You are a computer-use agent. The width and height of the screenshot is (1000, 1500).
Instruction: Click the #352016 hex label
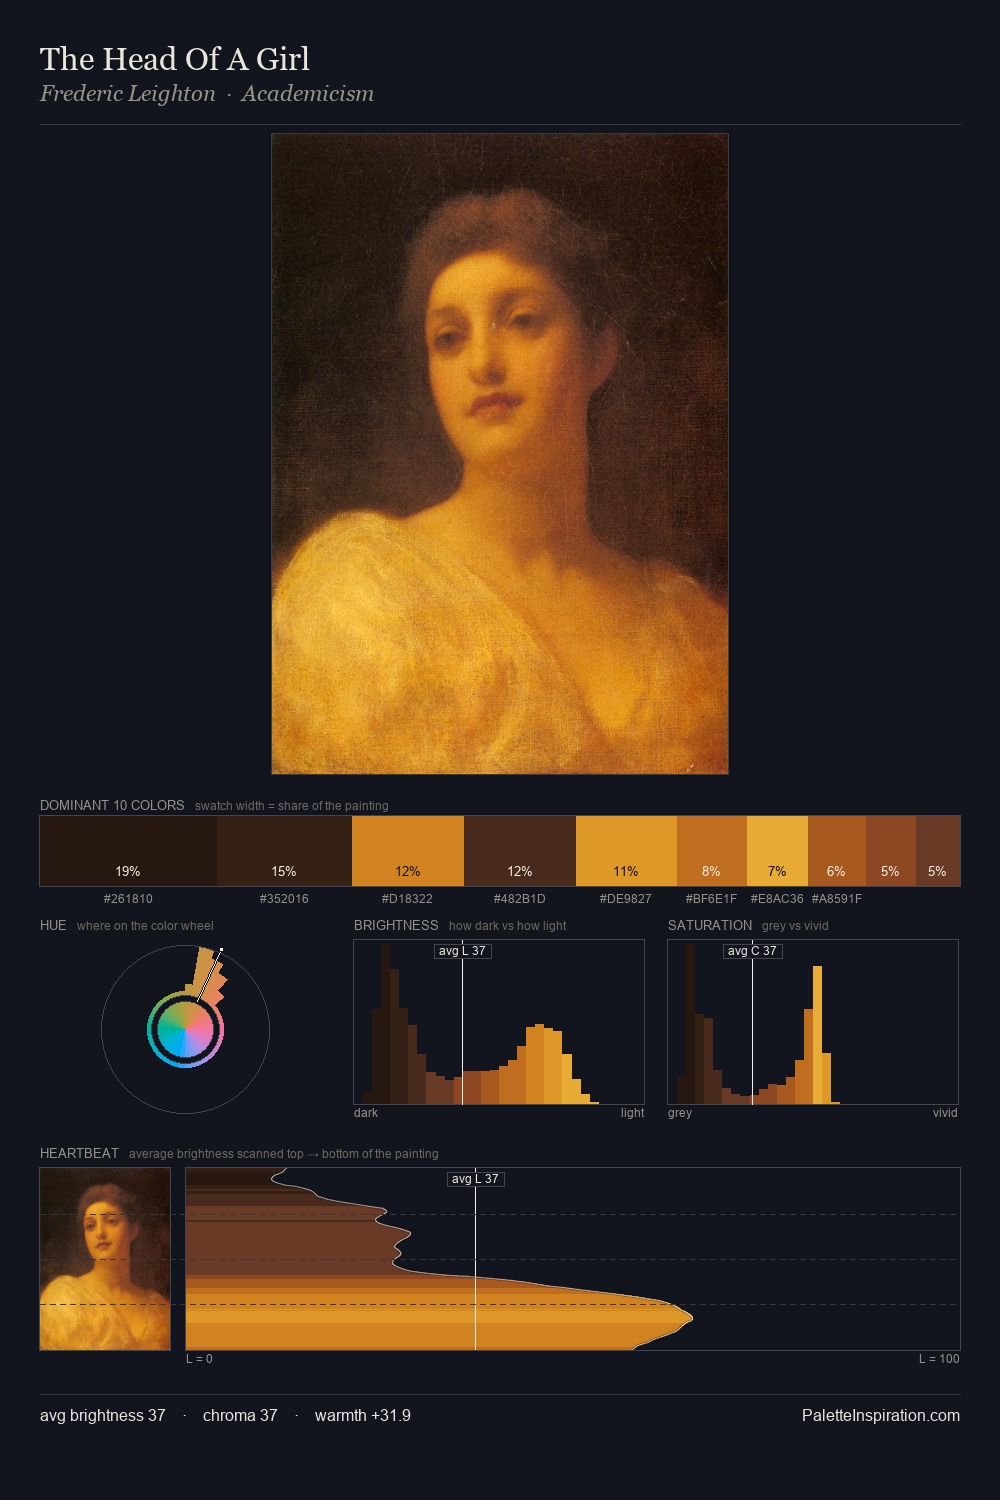coord(284,899)
